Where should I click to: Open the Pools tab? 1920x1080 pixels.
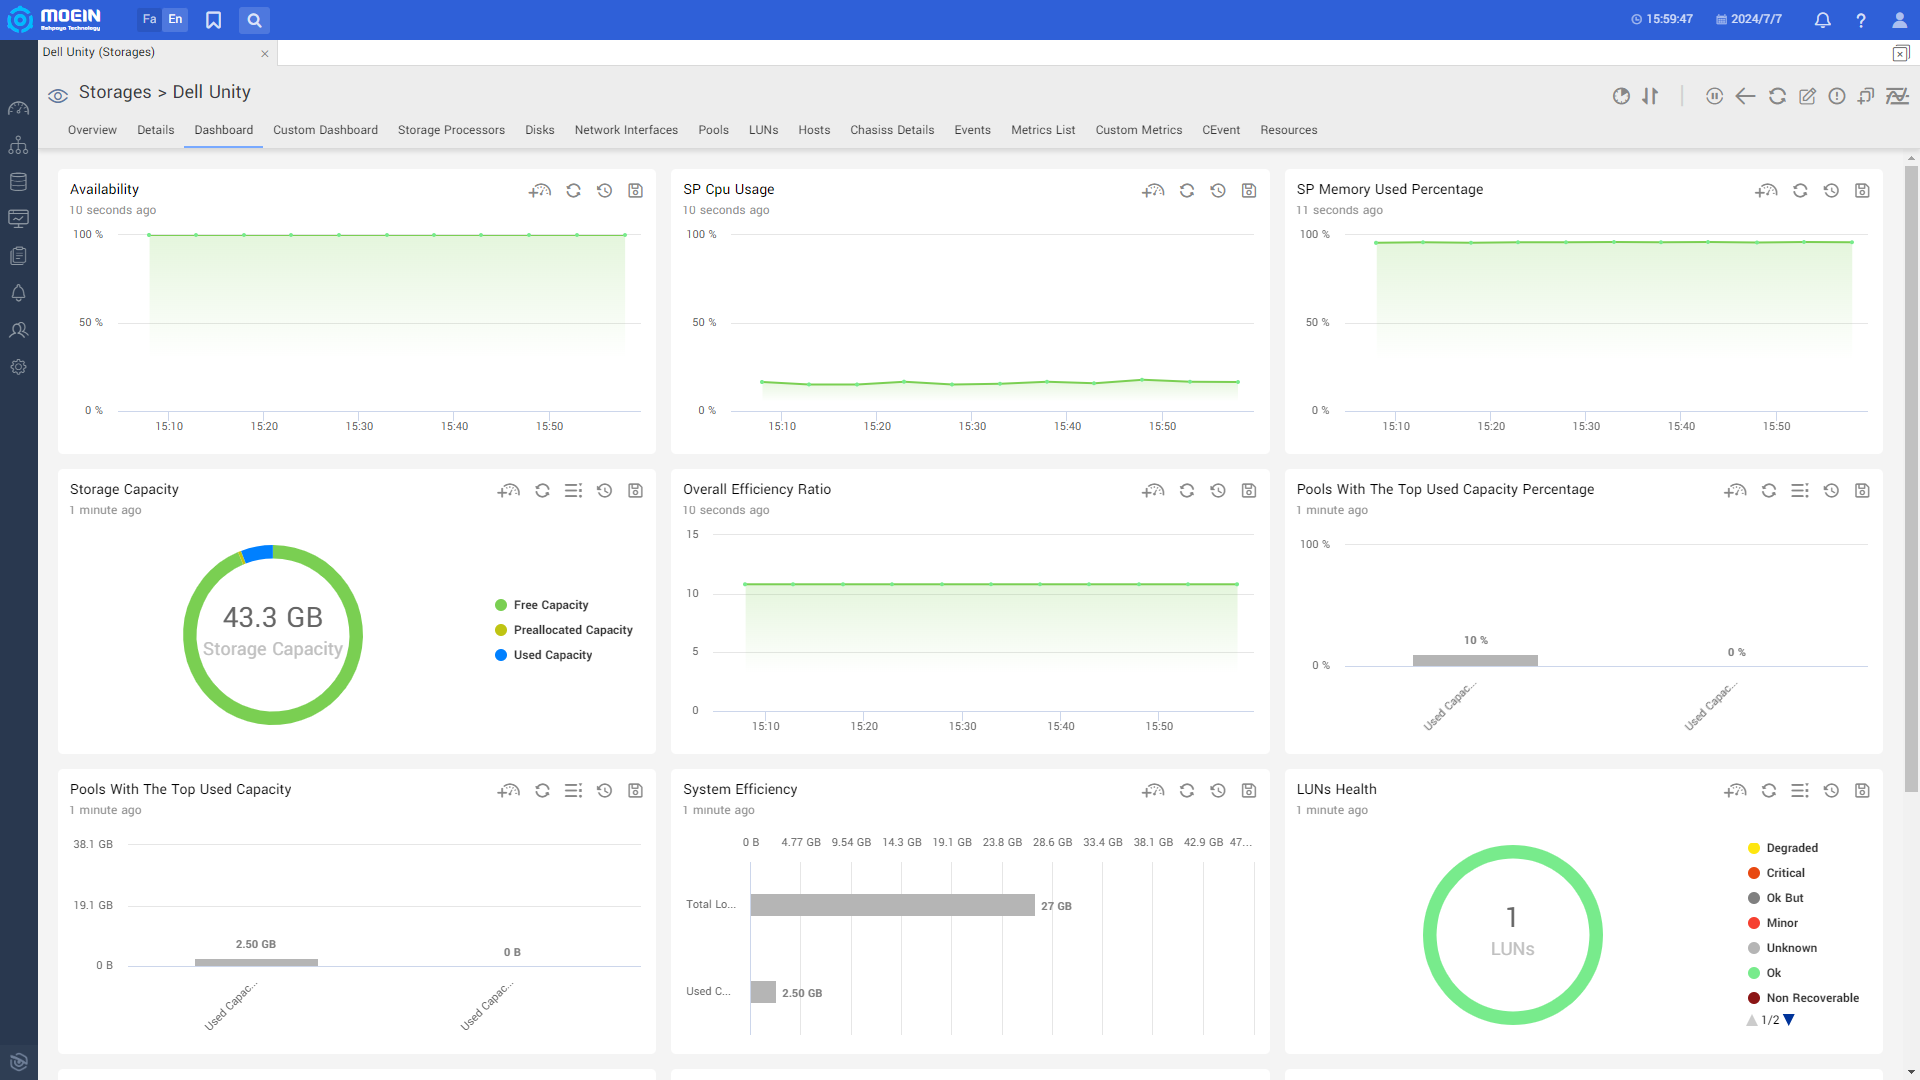(x=713, y=130)
